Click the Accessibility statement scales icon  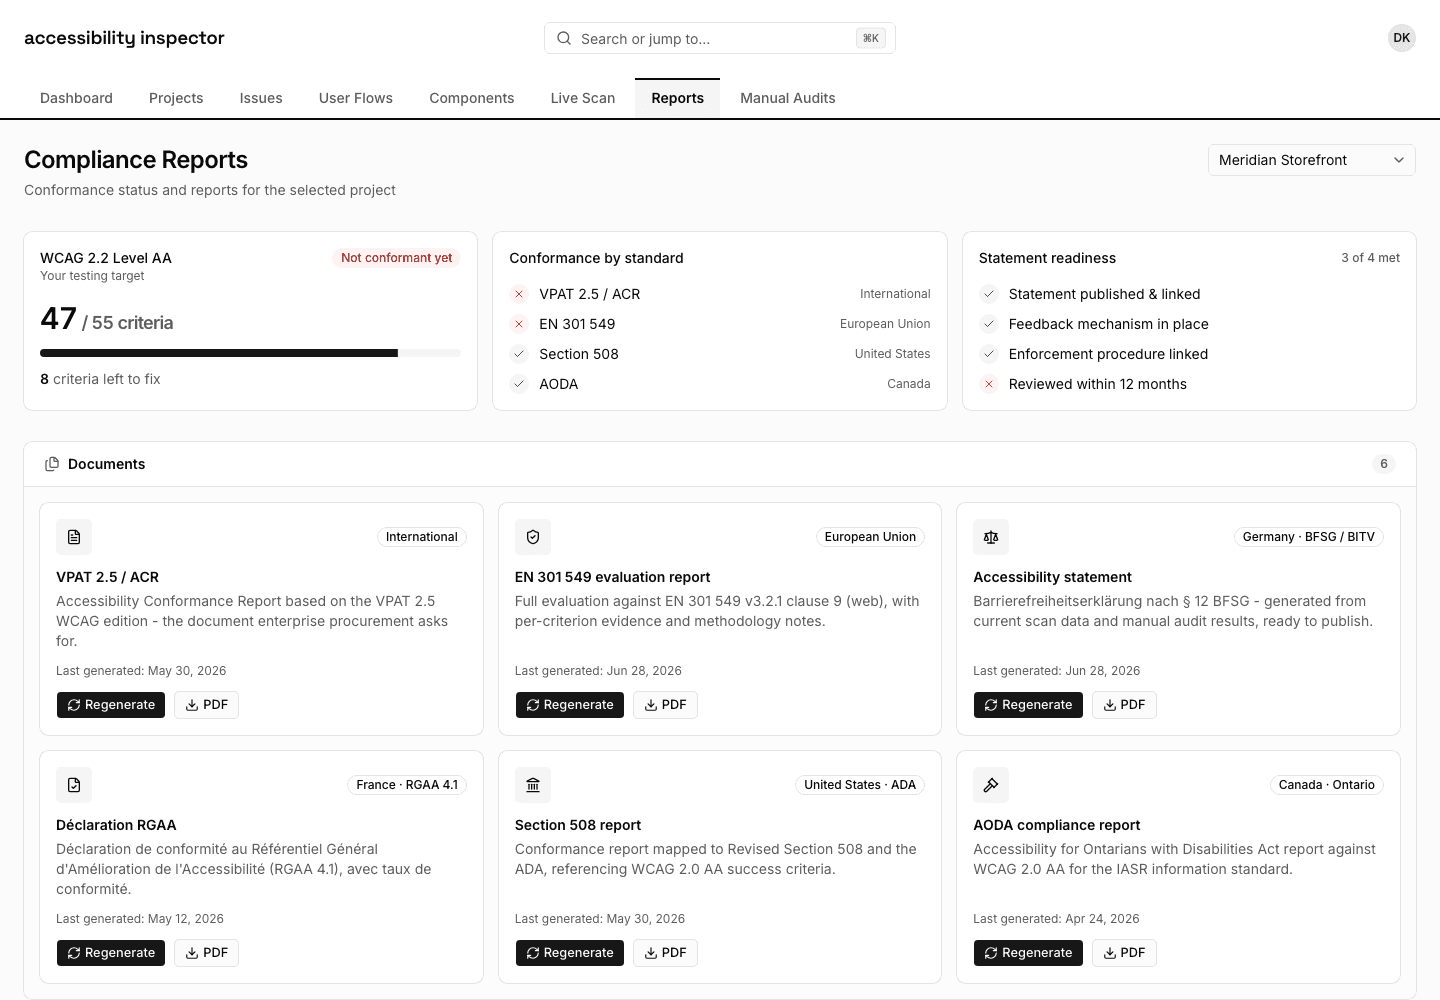click(991, 537)
